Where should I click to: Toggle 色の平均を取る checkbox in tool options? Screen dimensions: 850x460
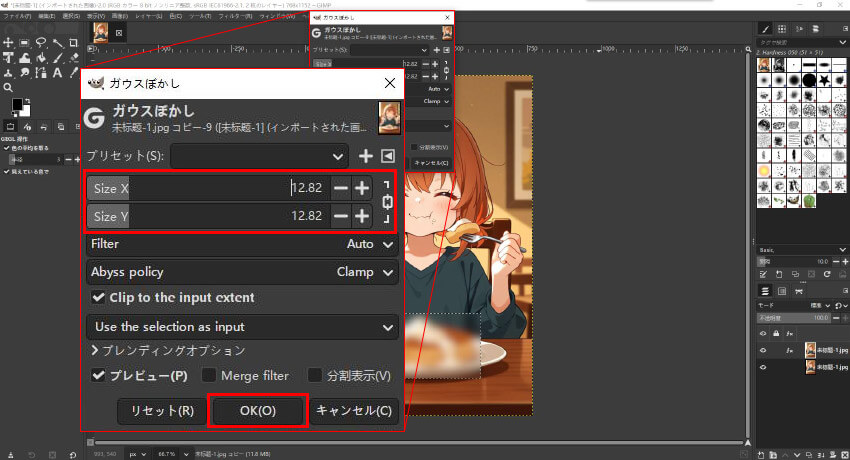tap(7, 148)
